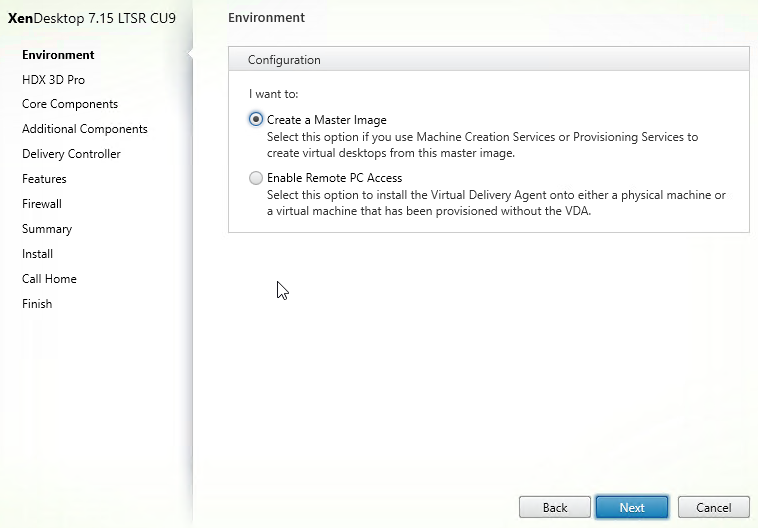Jump to the Additional Components step
Image resolution: width=758 pixels, height=528 pixels.
[85, 129]
